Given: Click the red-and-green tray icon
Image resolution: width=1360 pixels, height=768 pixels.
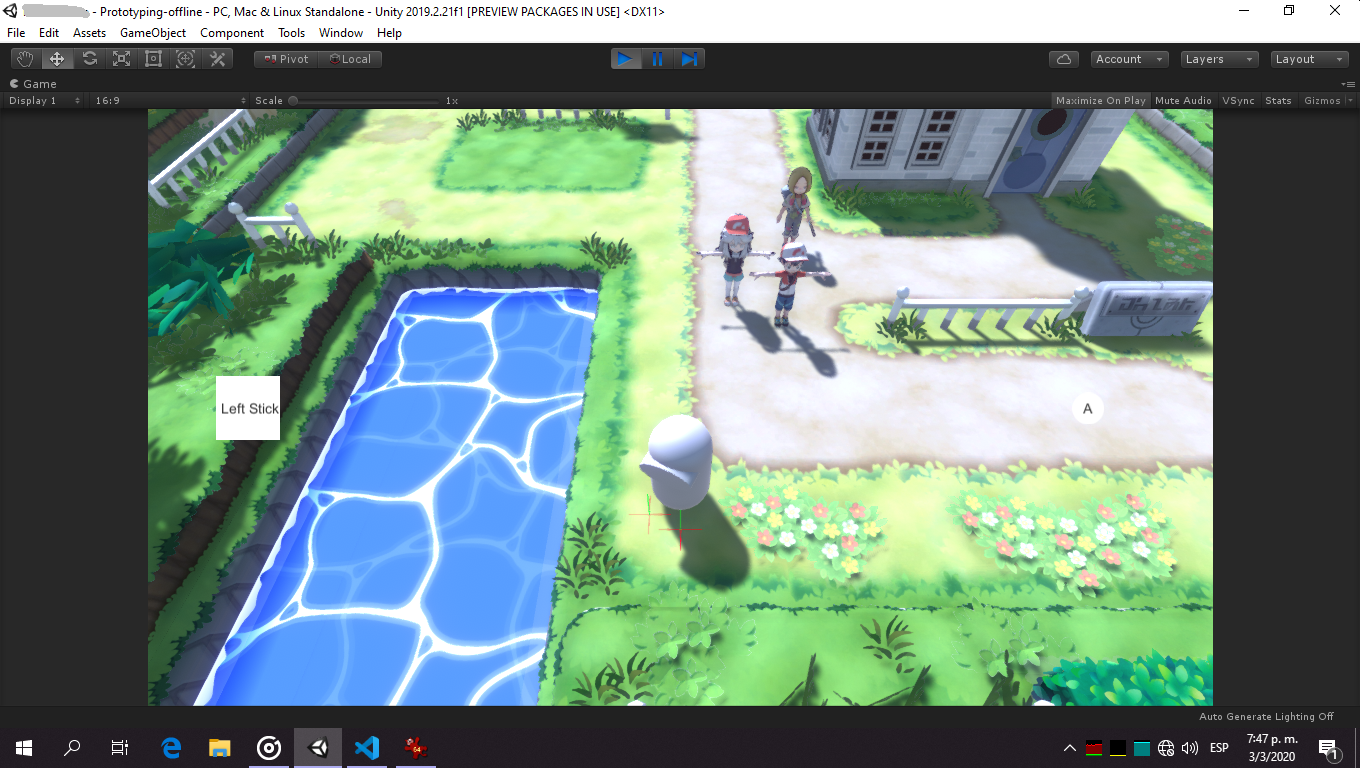Looking at the screenshot, I should 1094,748.
